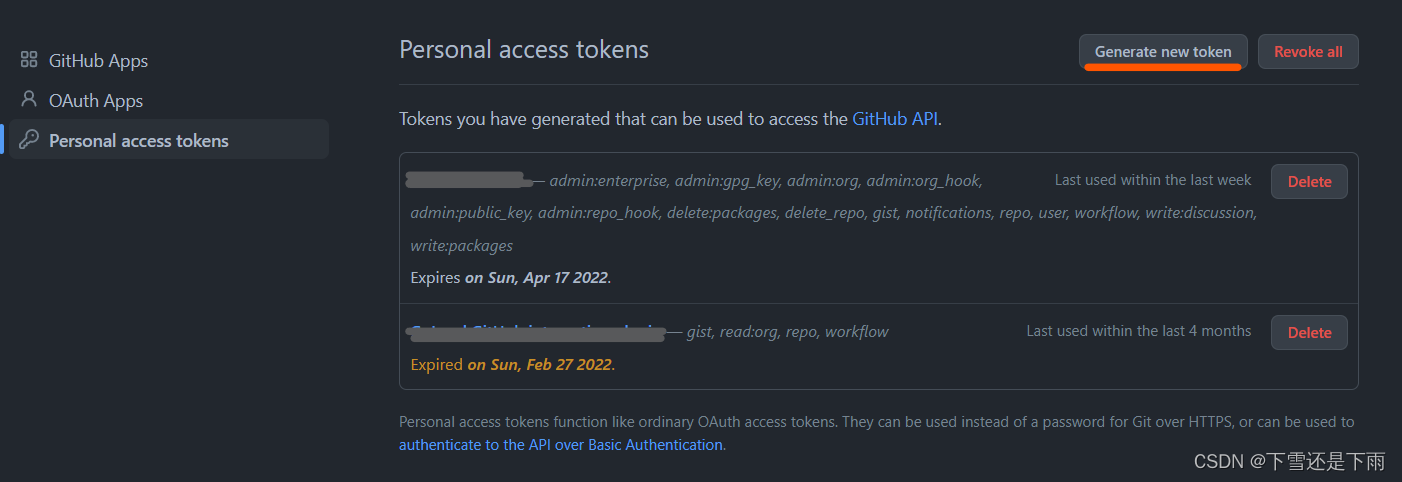Click the key icon in sidebar
Image resolution: width=1402 pixels, height=482 pixels.
point(29,140)
